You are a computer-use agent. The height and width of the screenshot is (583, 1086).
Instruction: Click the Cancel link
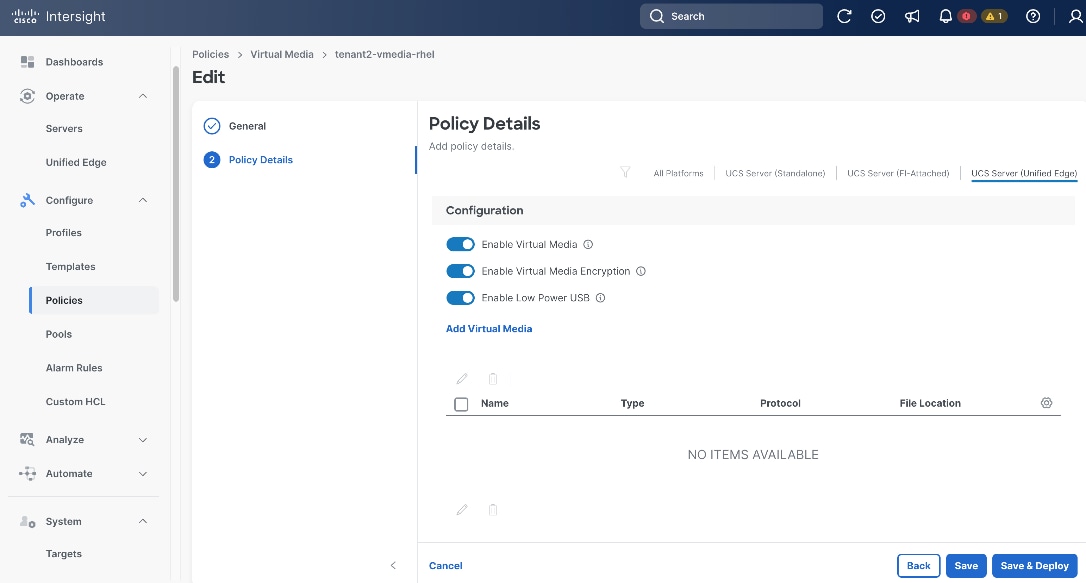(x=445, y=566)
